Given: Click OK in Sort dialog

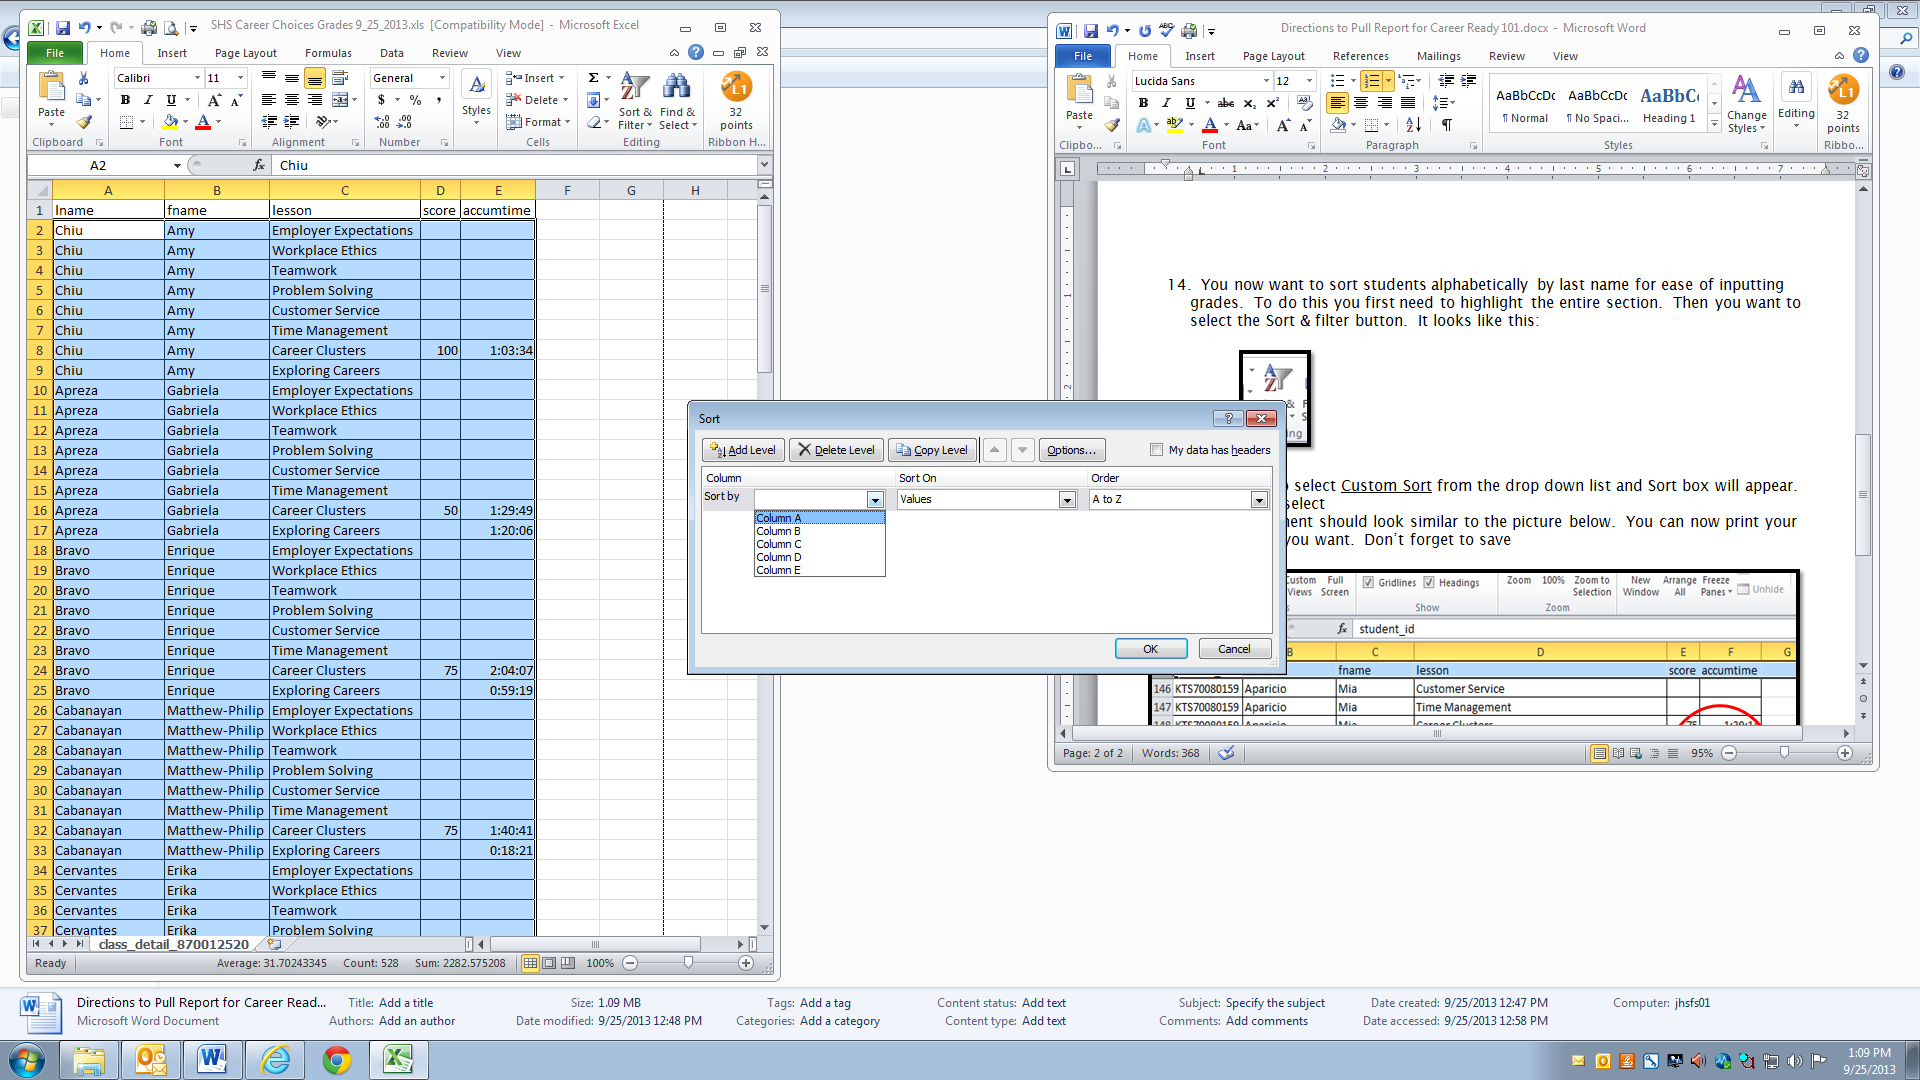Looking at the screenshot, I should [x=1151, y=649].
